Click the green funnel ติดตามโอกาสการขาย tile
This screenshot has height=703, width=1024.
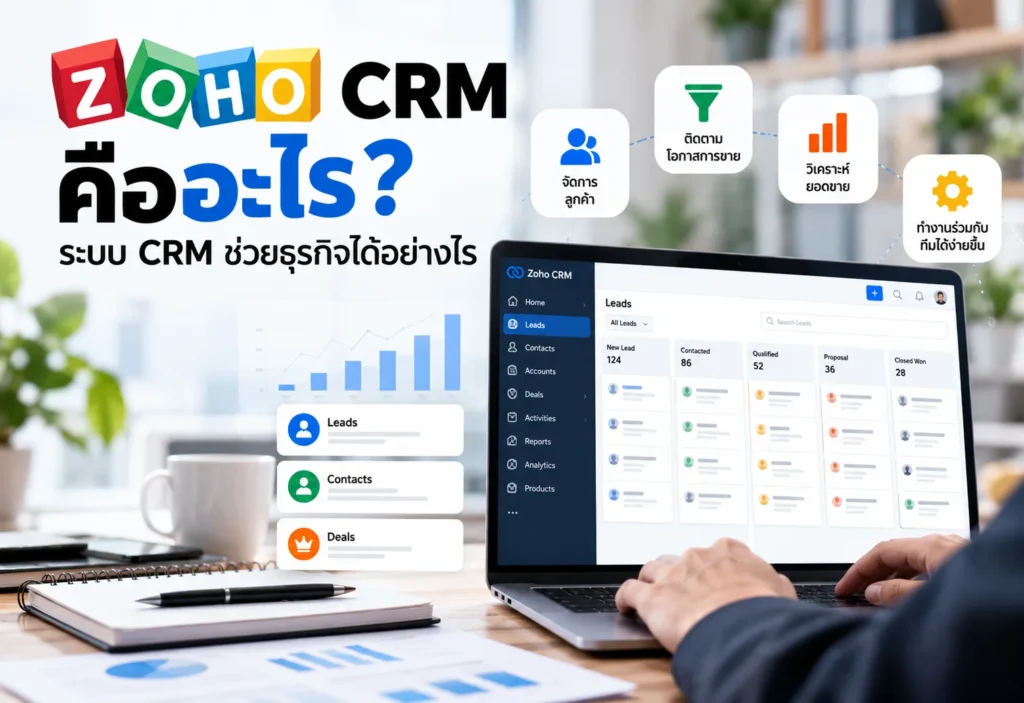(703, 119)
